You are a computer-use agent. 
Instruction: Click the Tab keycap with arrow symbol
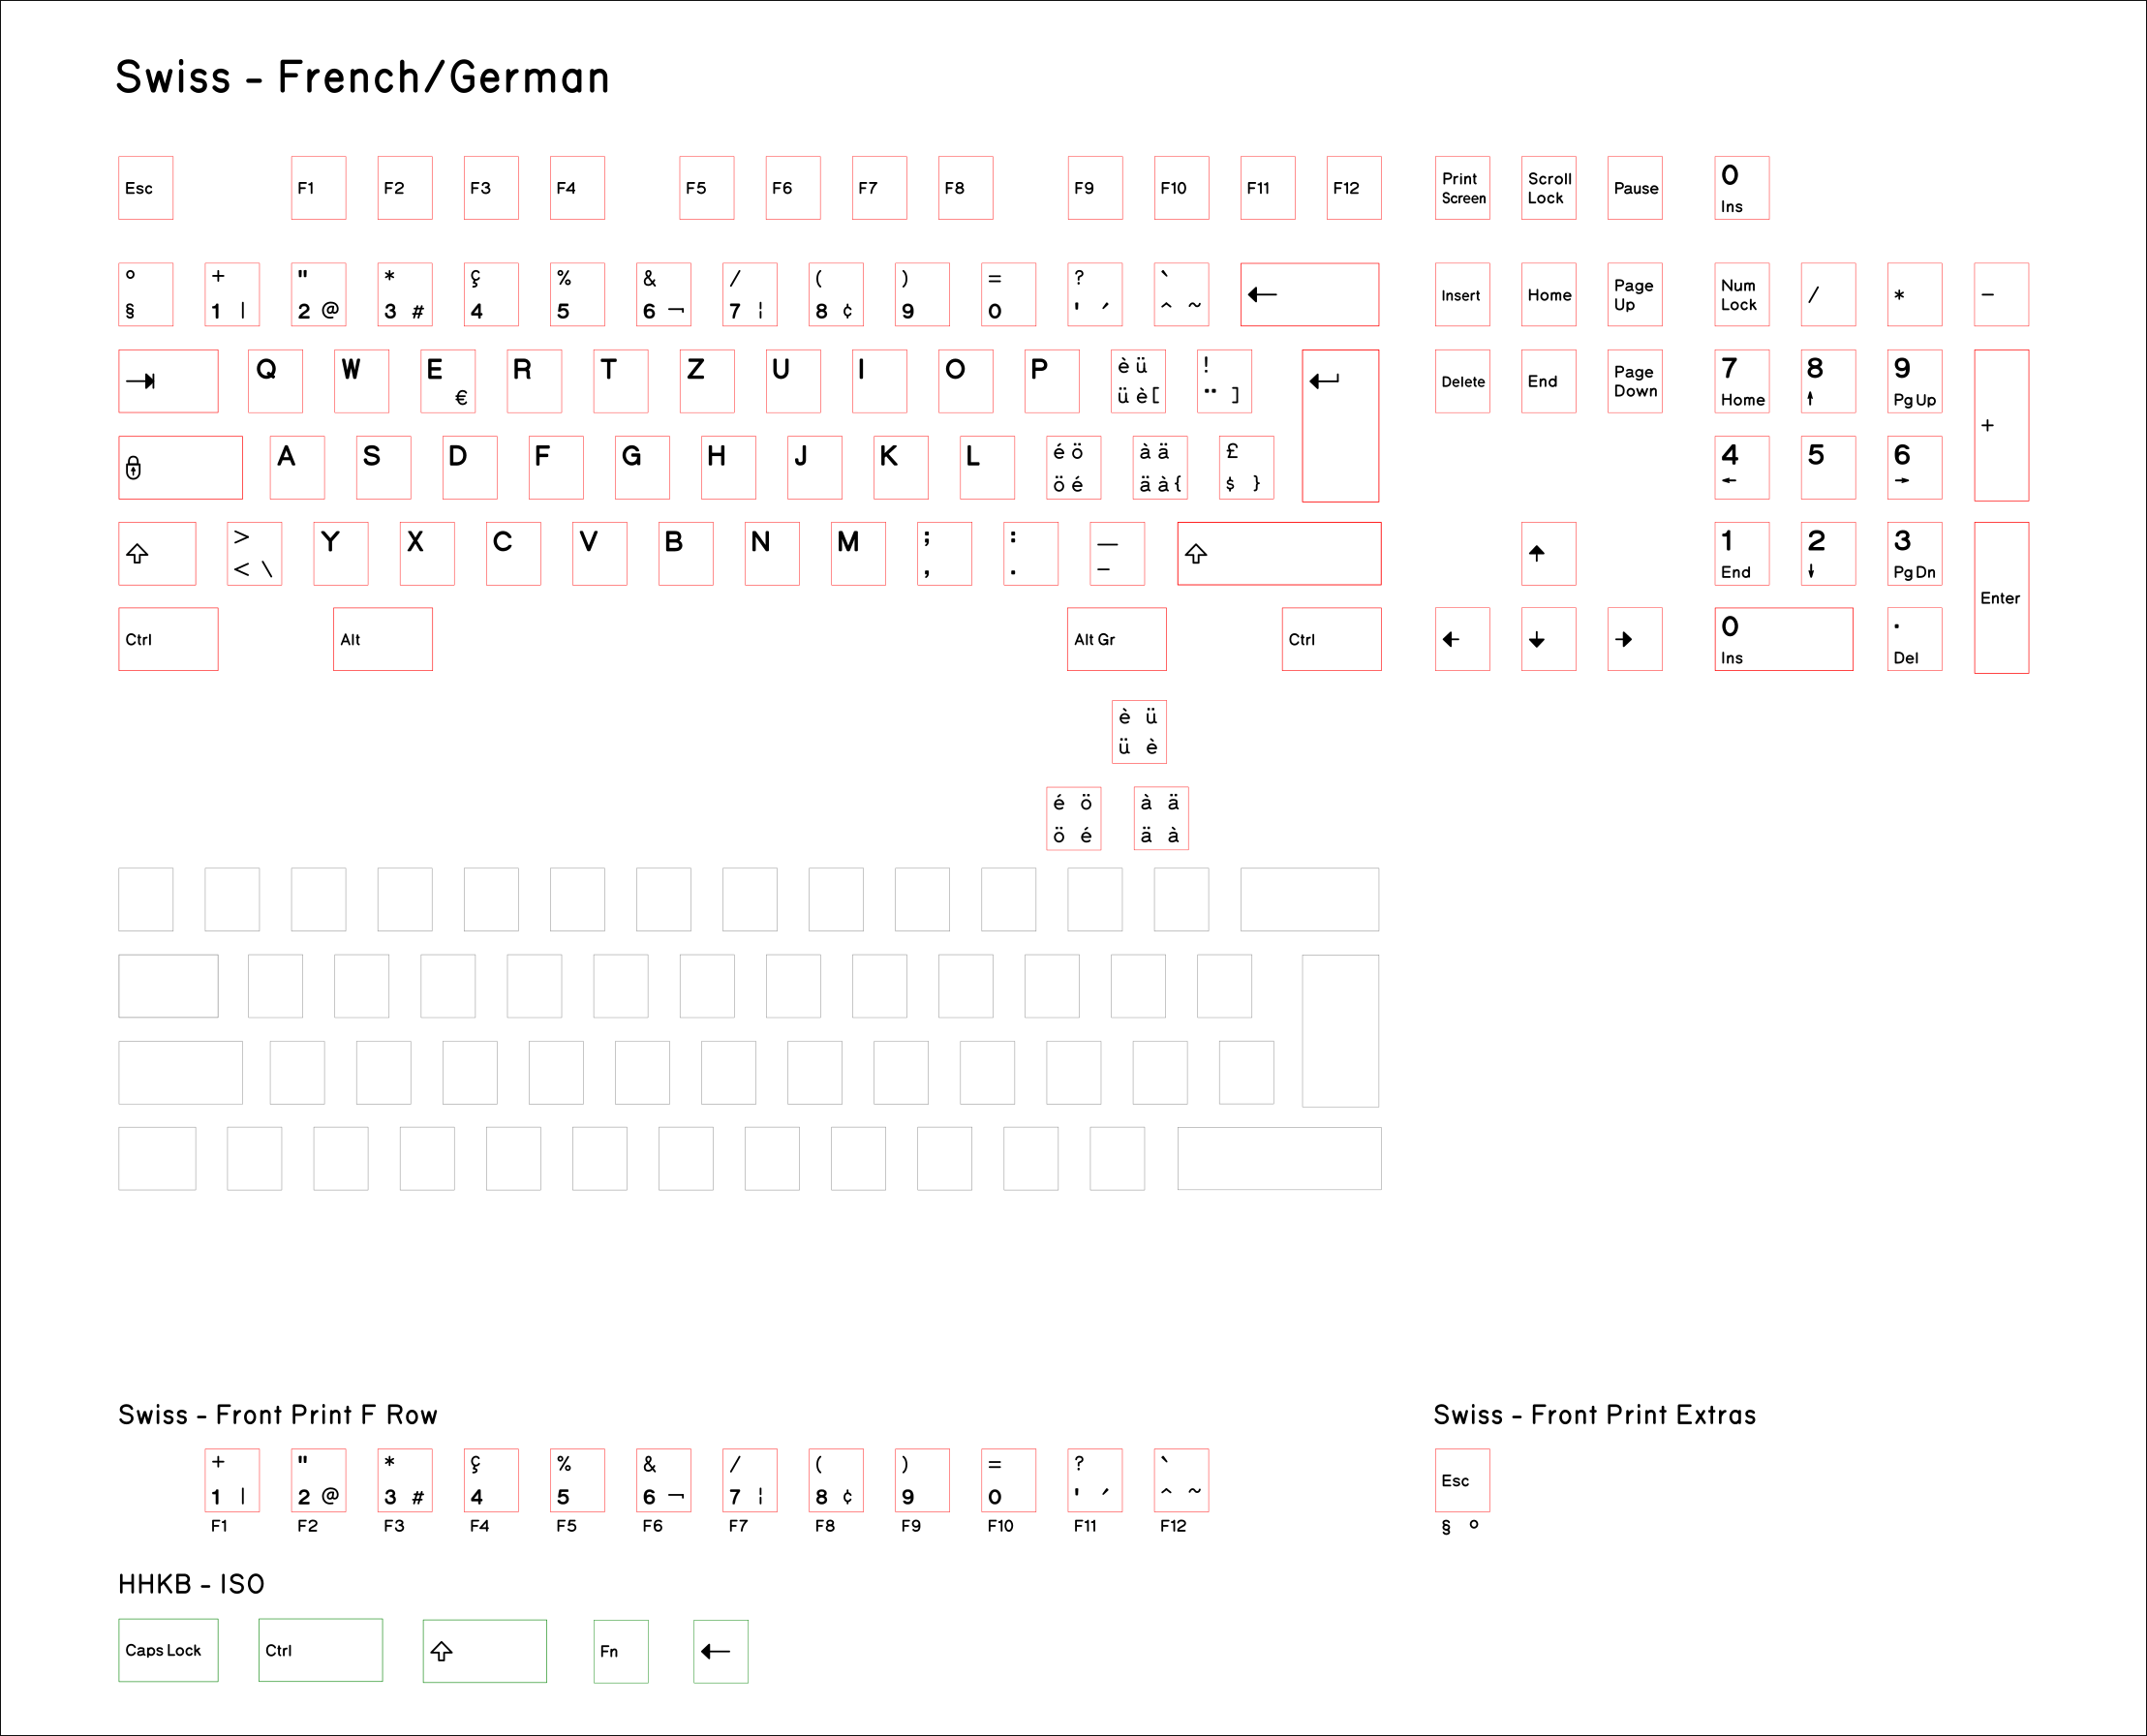point(168,381)
